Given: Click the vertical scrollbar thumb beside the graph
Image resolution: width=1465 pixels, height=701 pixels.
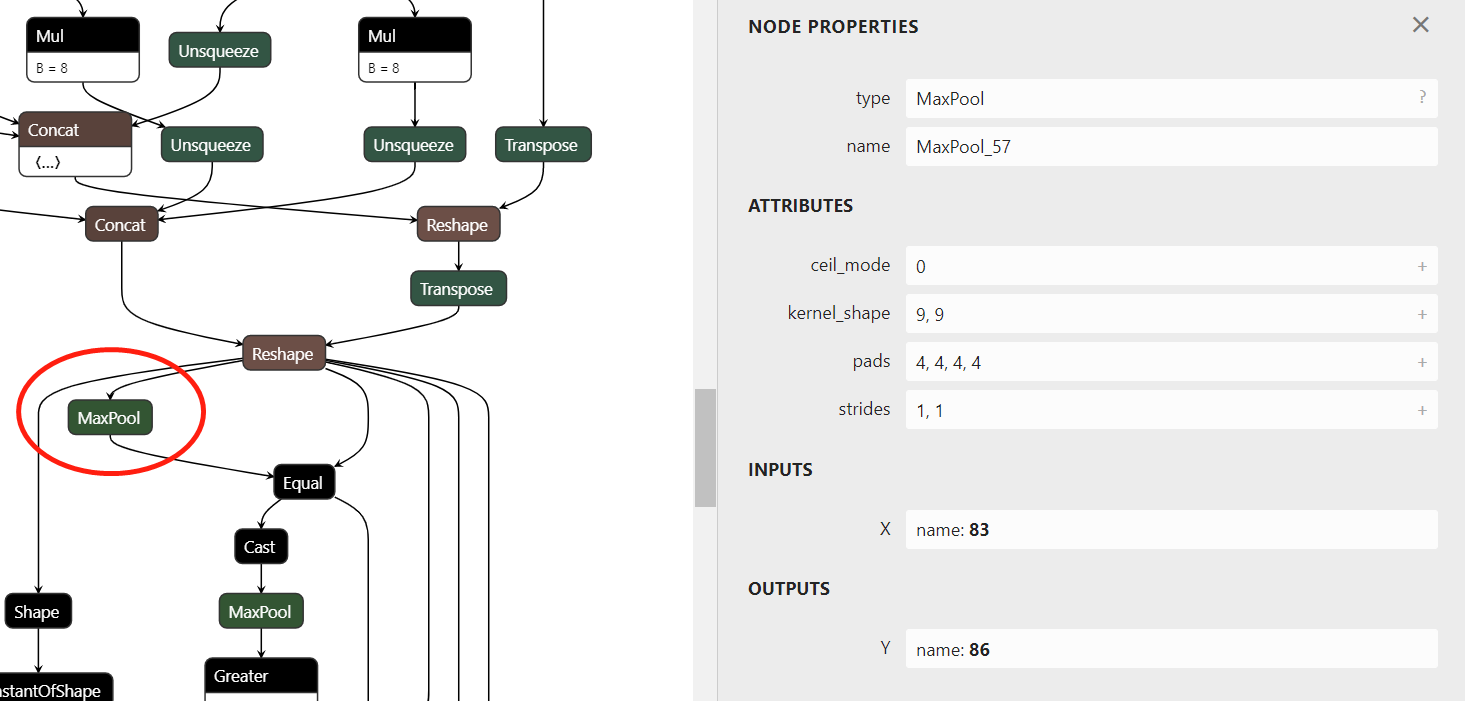Looking at the screenshot, I should point(705,447).
